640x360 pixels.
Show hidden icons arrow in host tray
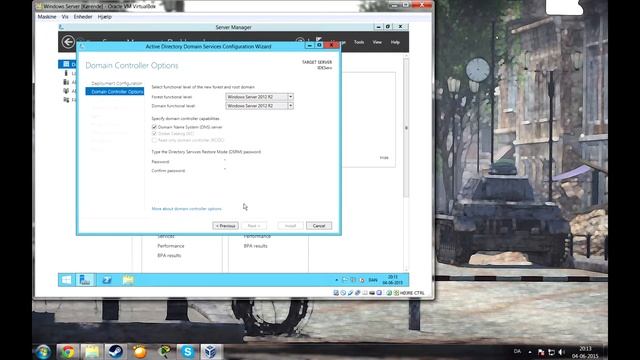[x=530, y=352]
